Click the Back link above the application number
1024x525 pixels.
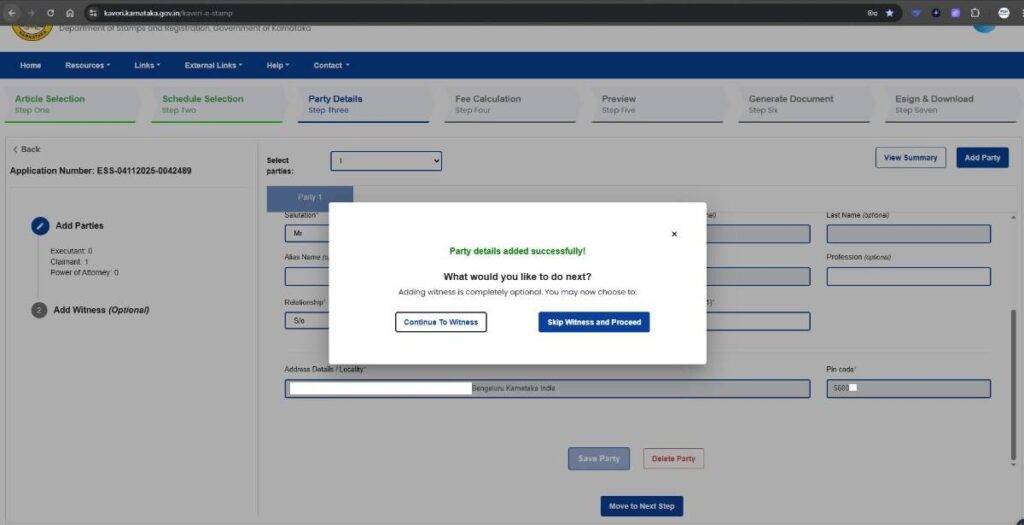click(x=27, y=149)
